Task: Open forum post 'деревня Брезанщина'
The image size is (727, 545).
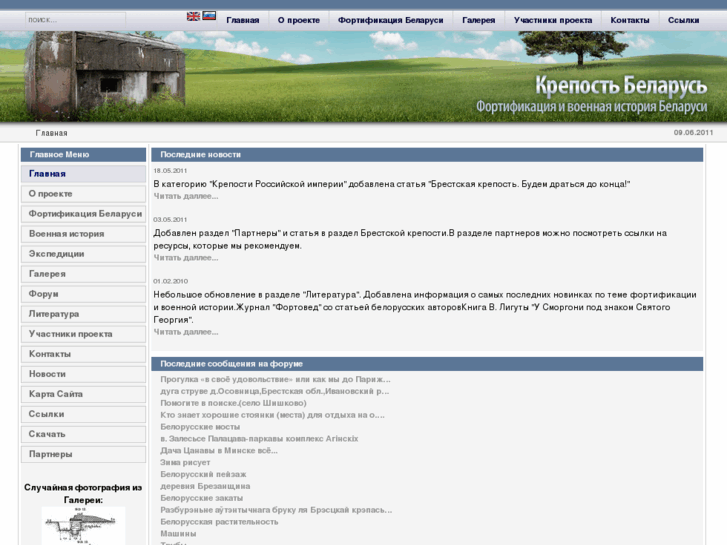Action: point(205,486)
